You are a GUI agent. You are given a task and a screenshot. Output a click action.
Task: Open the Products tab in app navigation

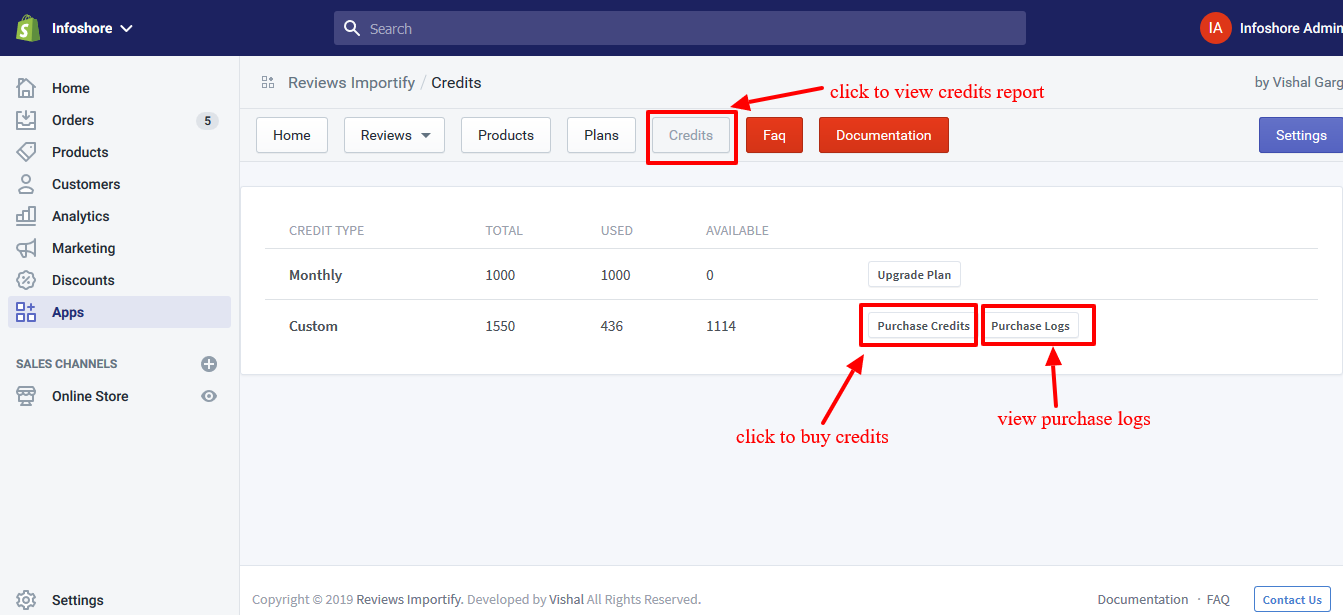pyautogui.click(x=506, y=135)
